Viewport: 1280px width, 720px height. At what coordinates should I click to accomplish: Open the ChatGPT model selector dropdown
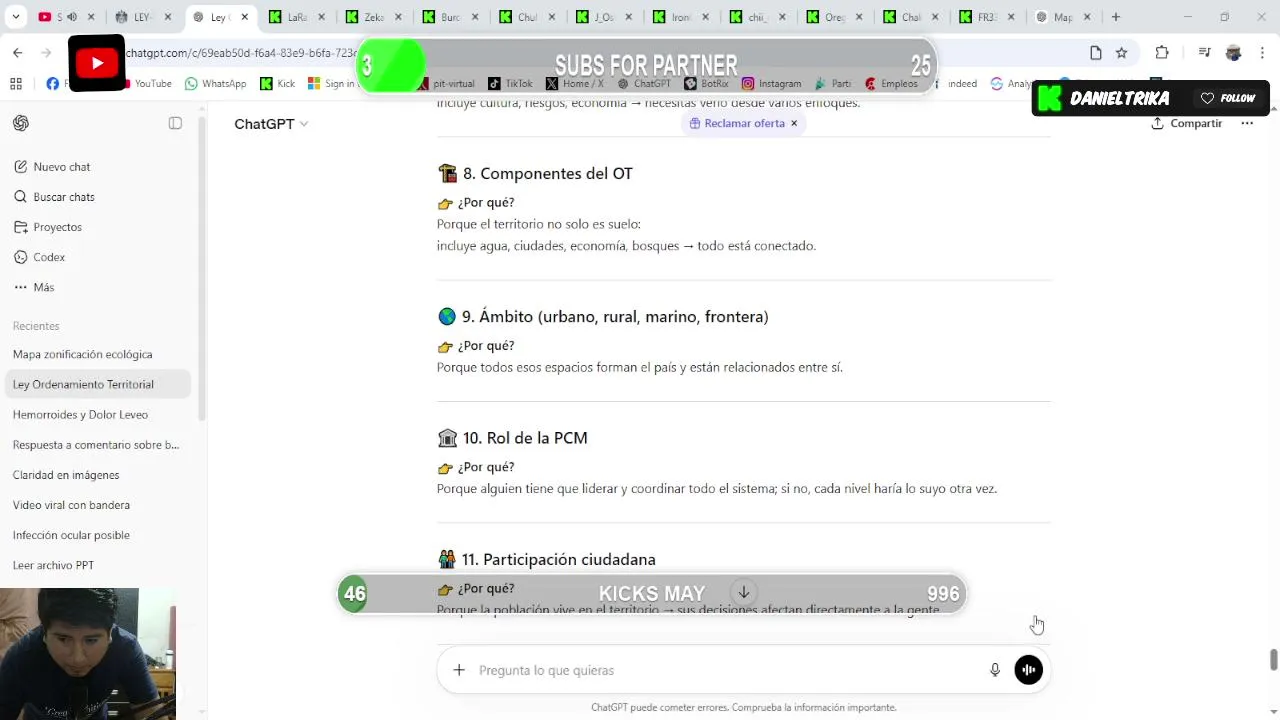pos(271,124)
